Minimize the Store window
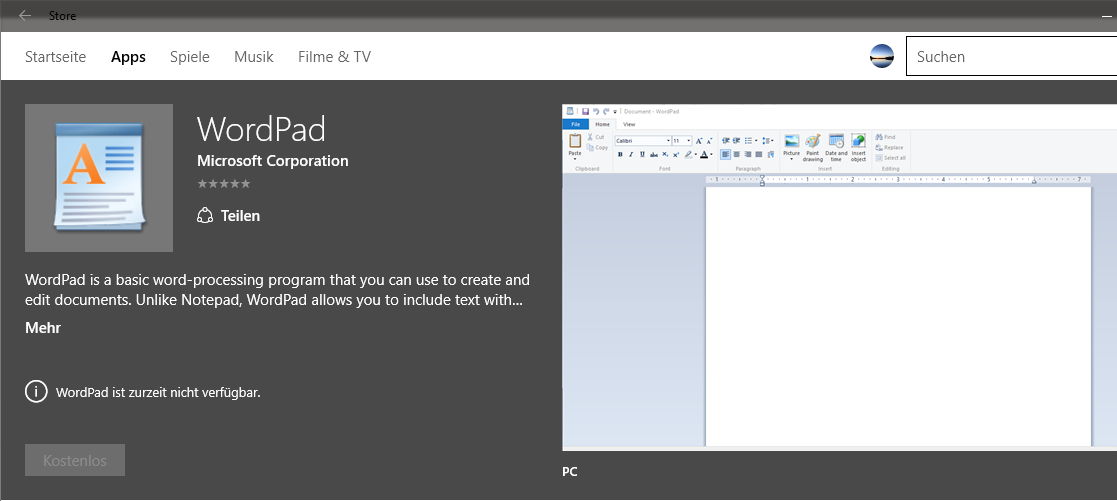The image size is (1117, 501). click(x=1106, y=16)
